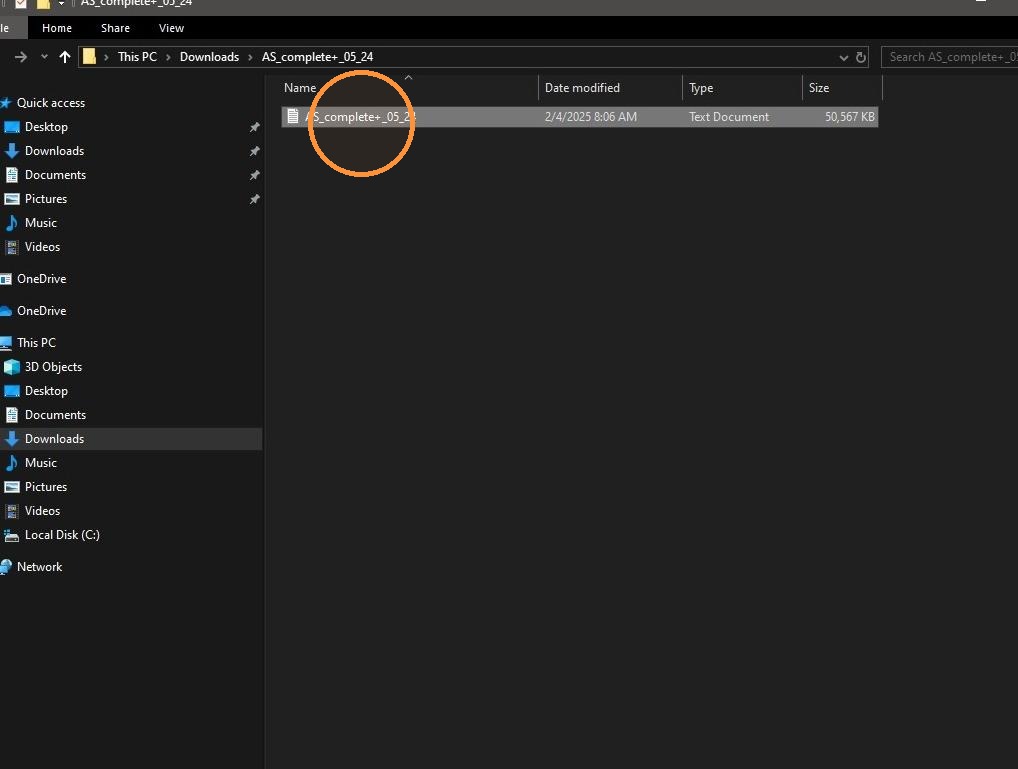Open Music under This PC
This screenshot has height=769, width=1018.
[41, 462]
